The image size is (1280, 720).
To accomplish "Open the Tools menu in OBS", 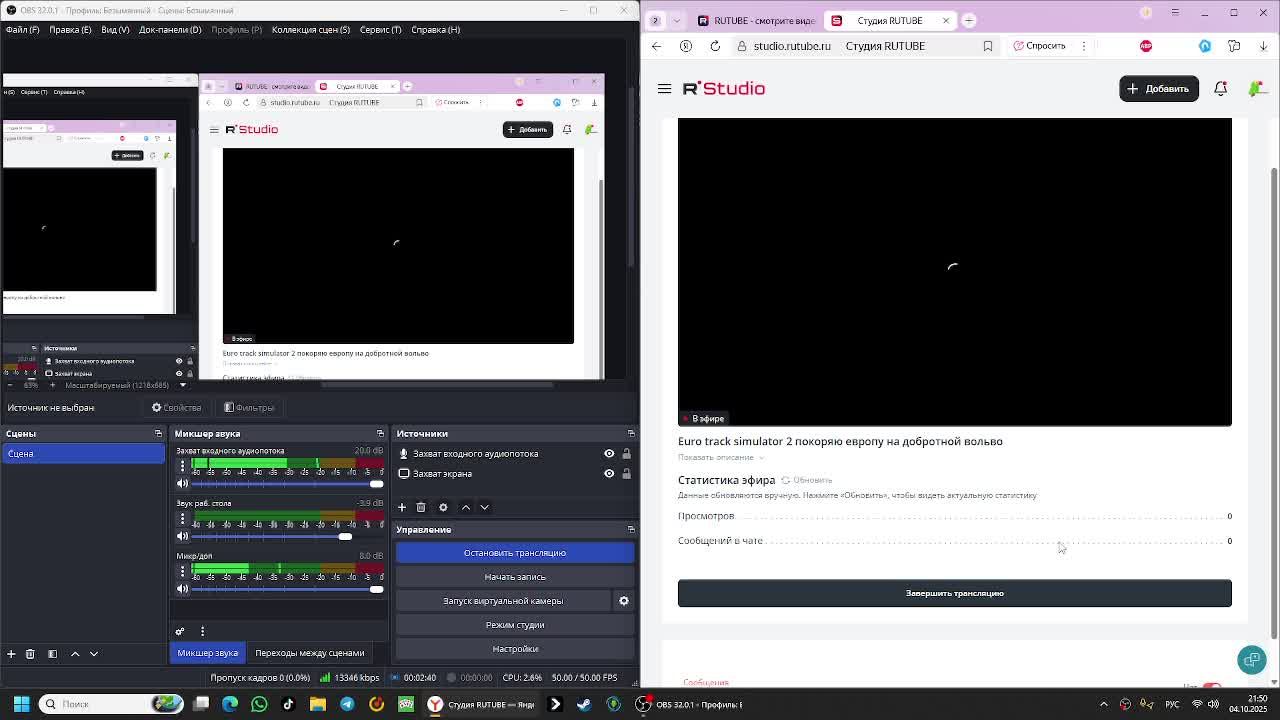I will [x=380, y=30].
